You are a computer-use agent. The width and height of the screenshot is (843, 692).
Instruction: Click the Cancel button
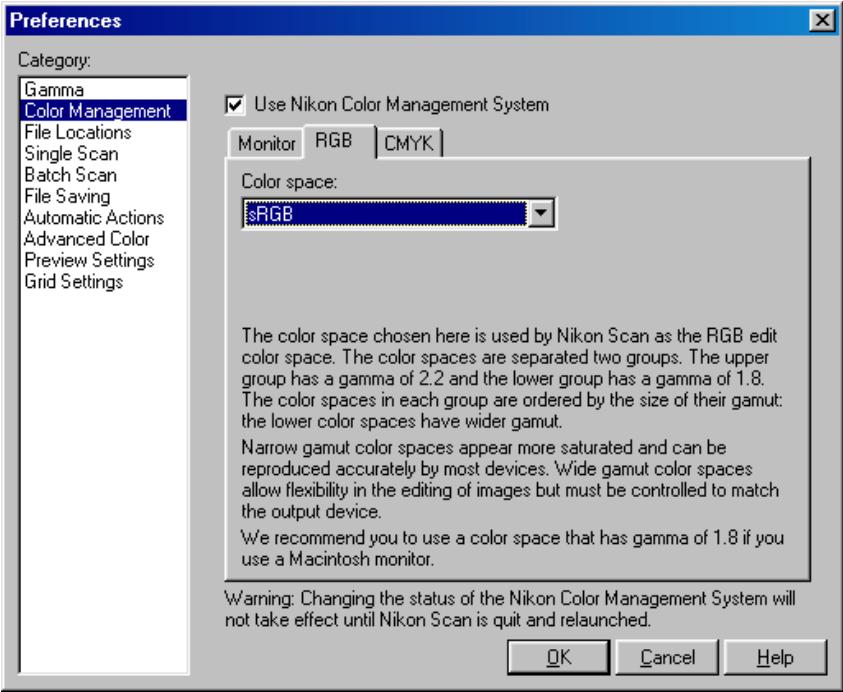[667, 657]
